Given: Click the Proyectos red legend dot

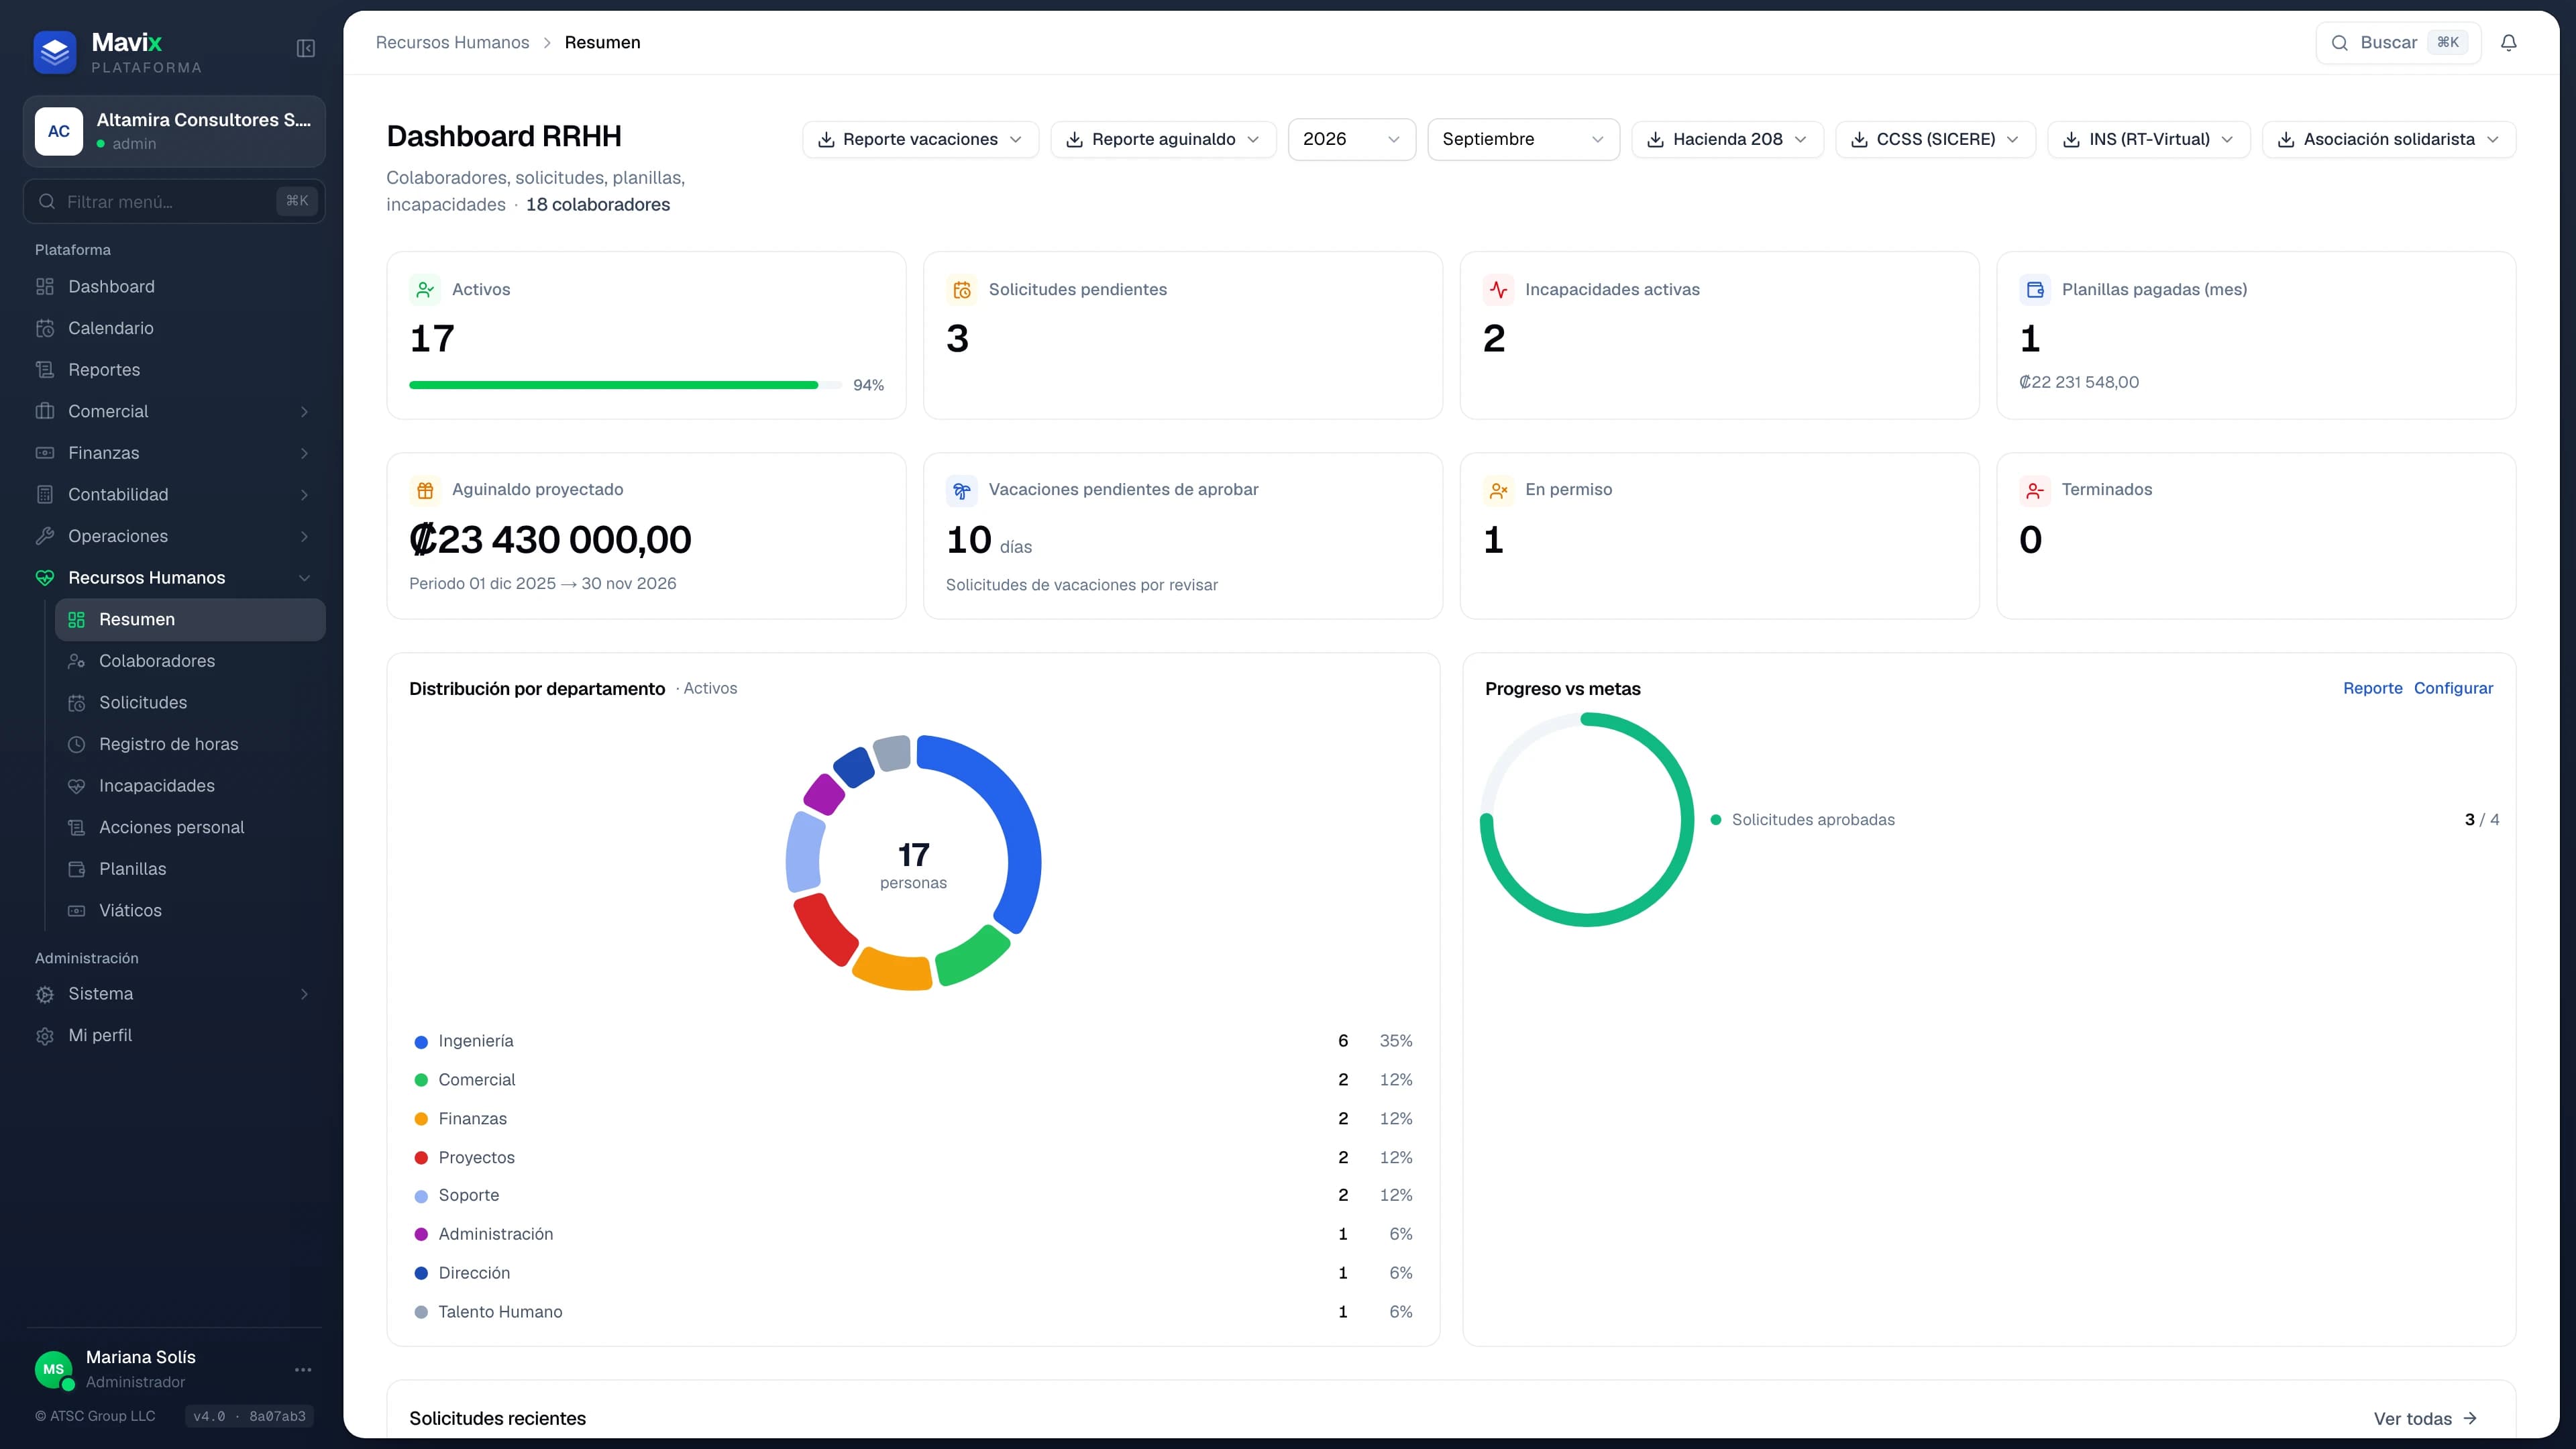Looking at the screenshot, I should pyautogui.click(x=421, y=1158).
